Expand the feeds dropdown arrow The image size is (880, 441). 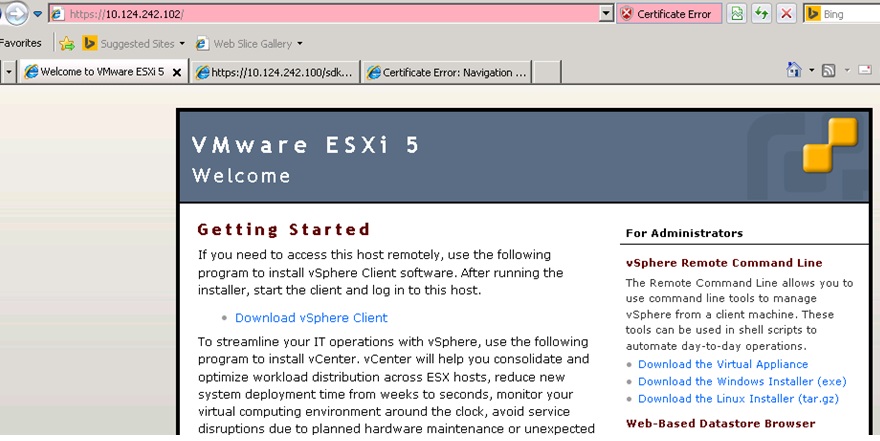(847, 70)
